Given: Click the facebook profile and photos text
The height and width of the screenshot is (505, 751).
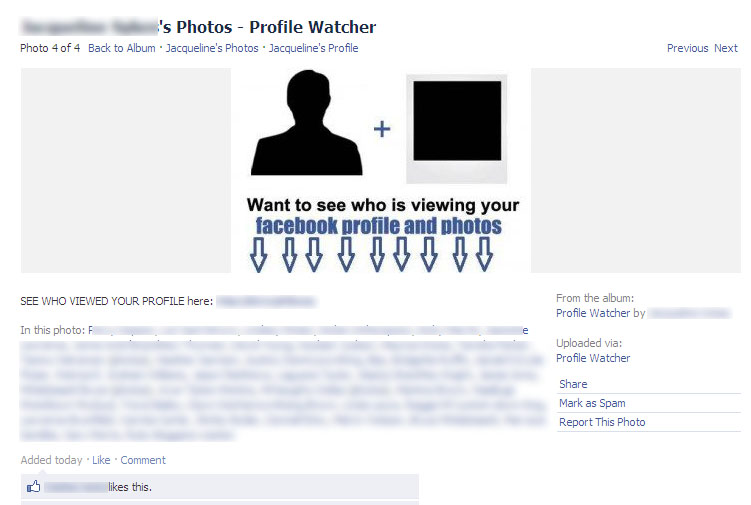Looking at the screenshot, I should click(378, 226).
